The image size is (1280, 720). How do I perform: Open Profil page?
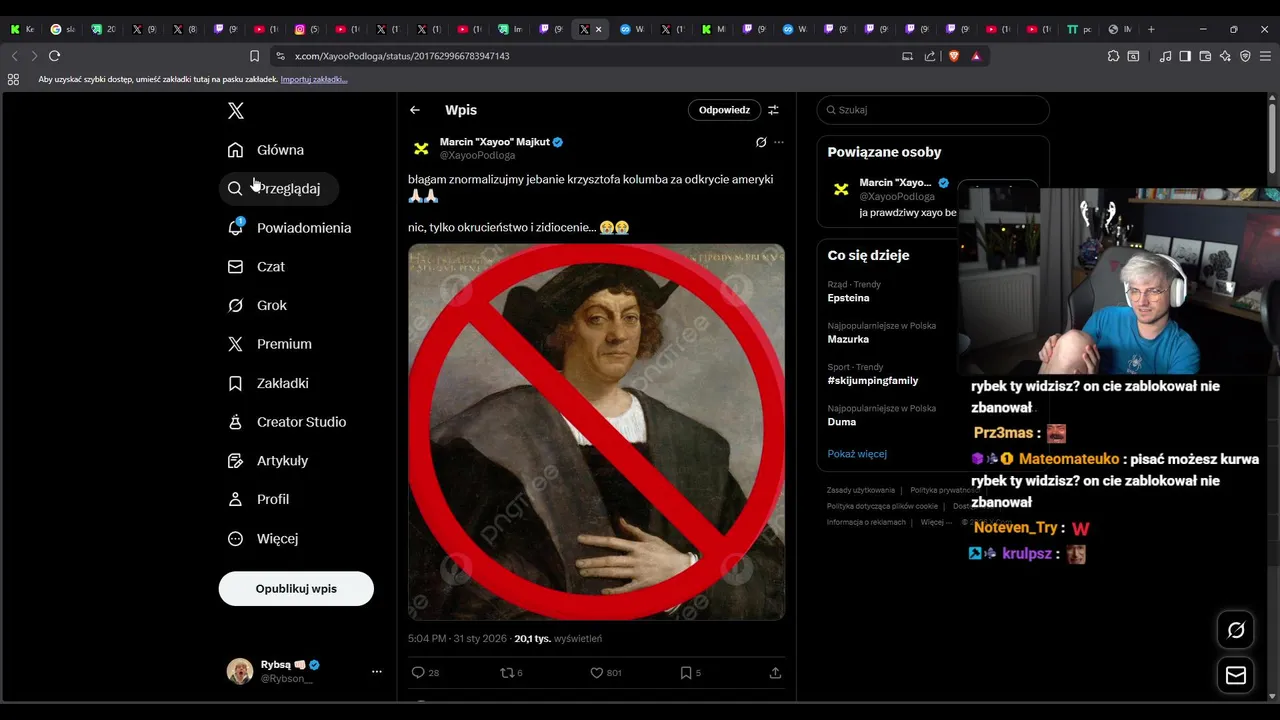click(x=259, y=499)
